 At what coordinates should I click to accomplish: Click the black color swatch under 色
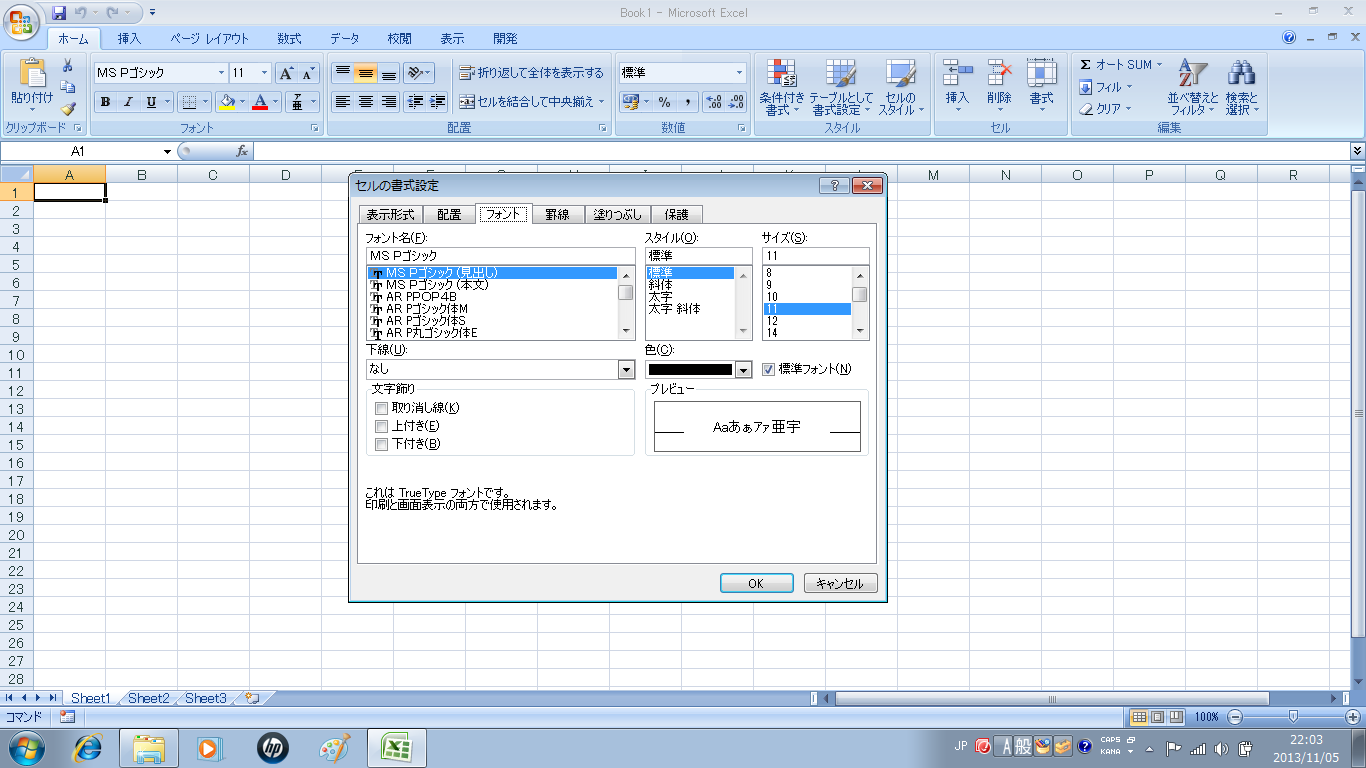pos(690,370)
